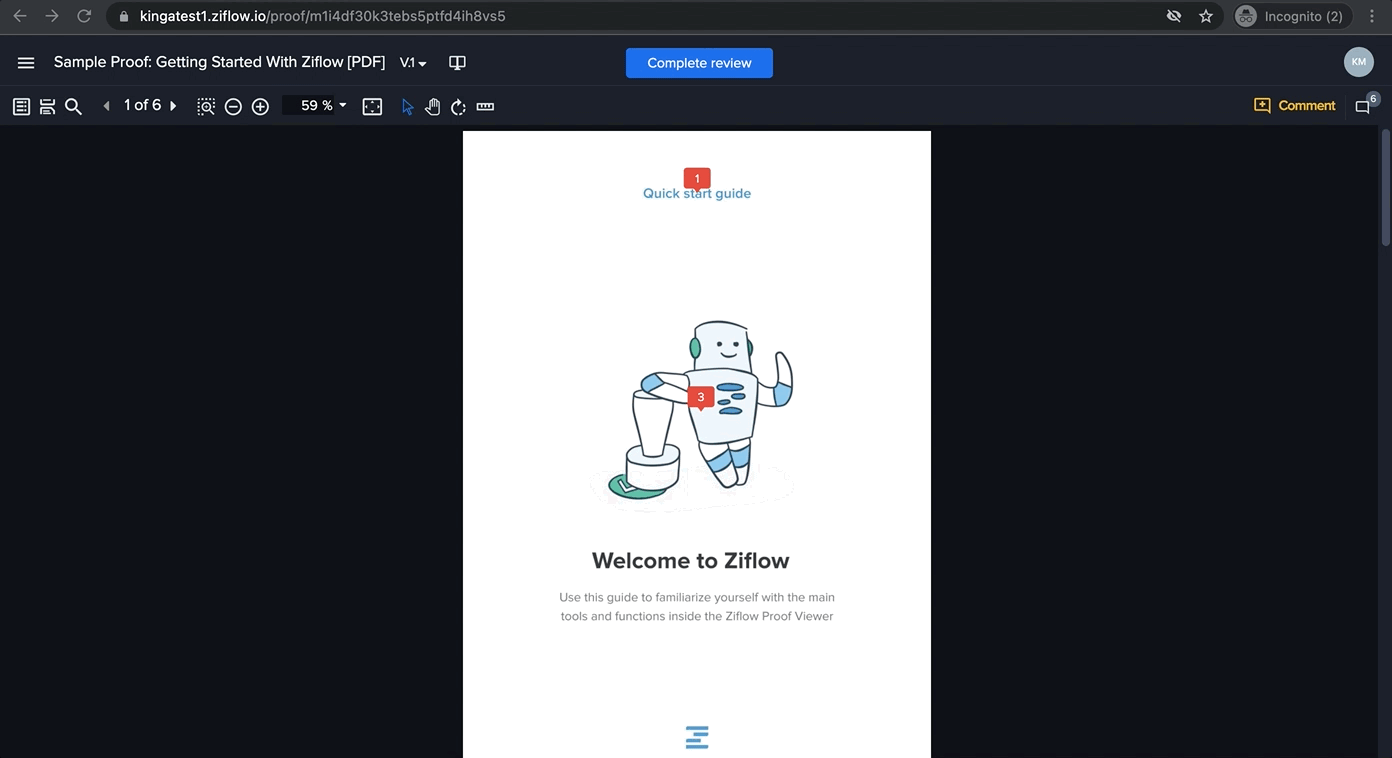Screen dimensions: 1392x758
Task: Click the robot illustration in proof
Action: 692,417
